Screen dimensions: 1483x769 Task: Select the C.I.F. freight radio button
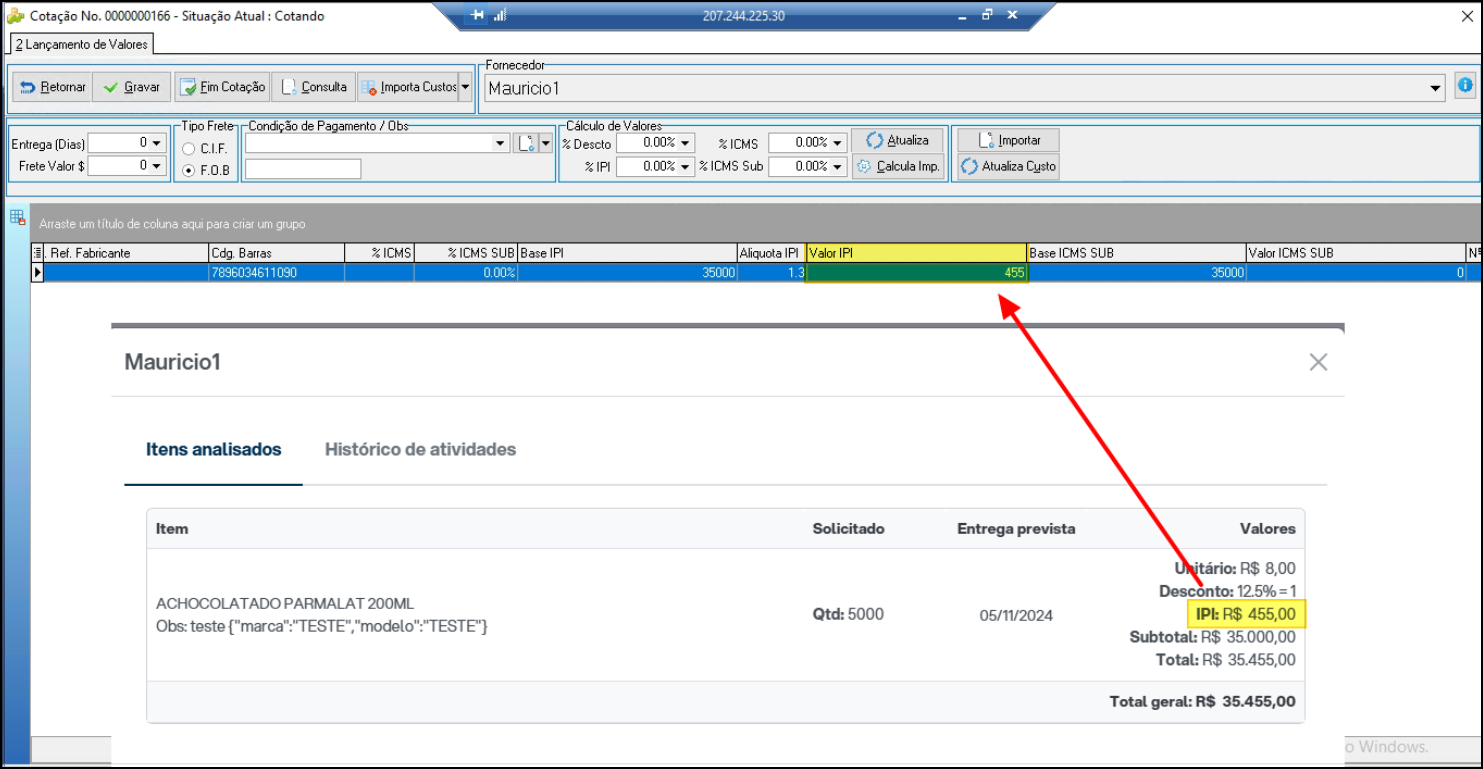(x=189, y=148)
